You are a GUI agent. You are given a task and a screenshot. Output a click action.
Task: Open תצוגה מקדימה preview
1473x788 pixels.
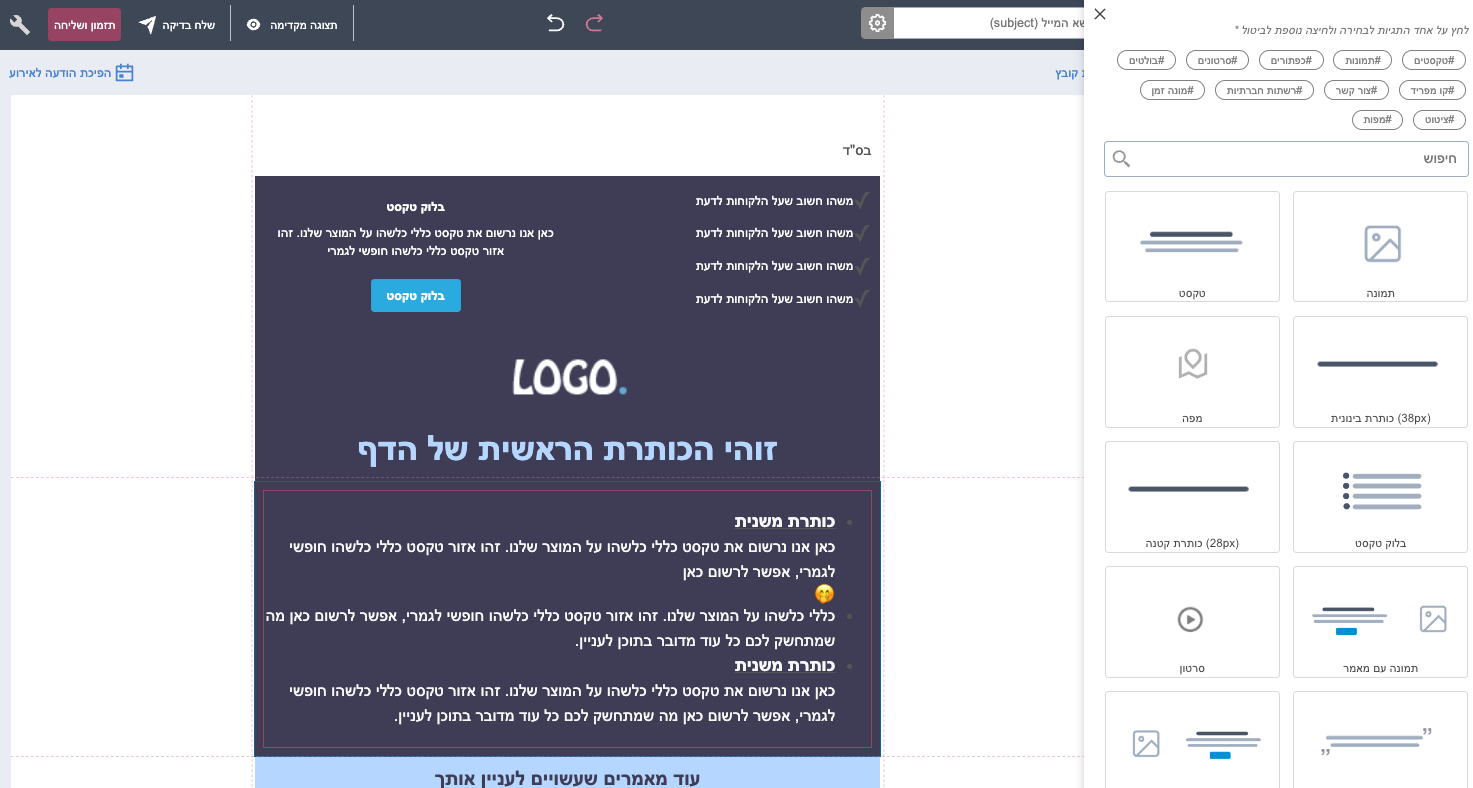tap(293, 25)
